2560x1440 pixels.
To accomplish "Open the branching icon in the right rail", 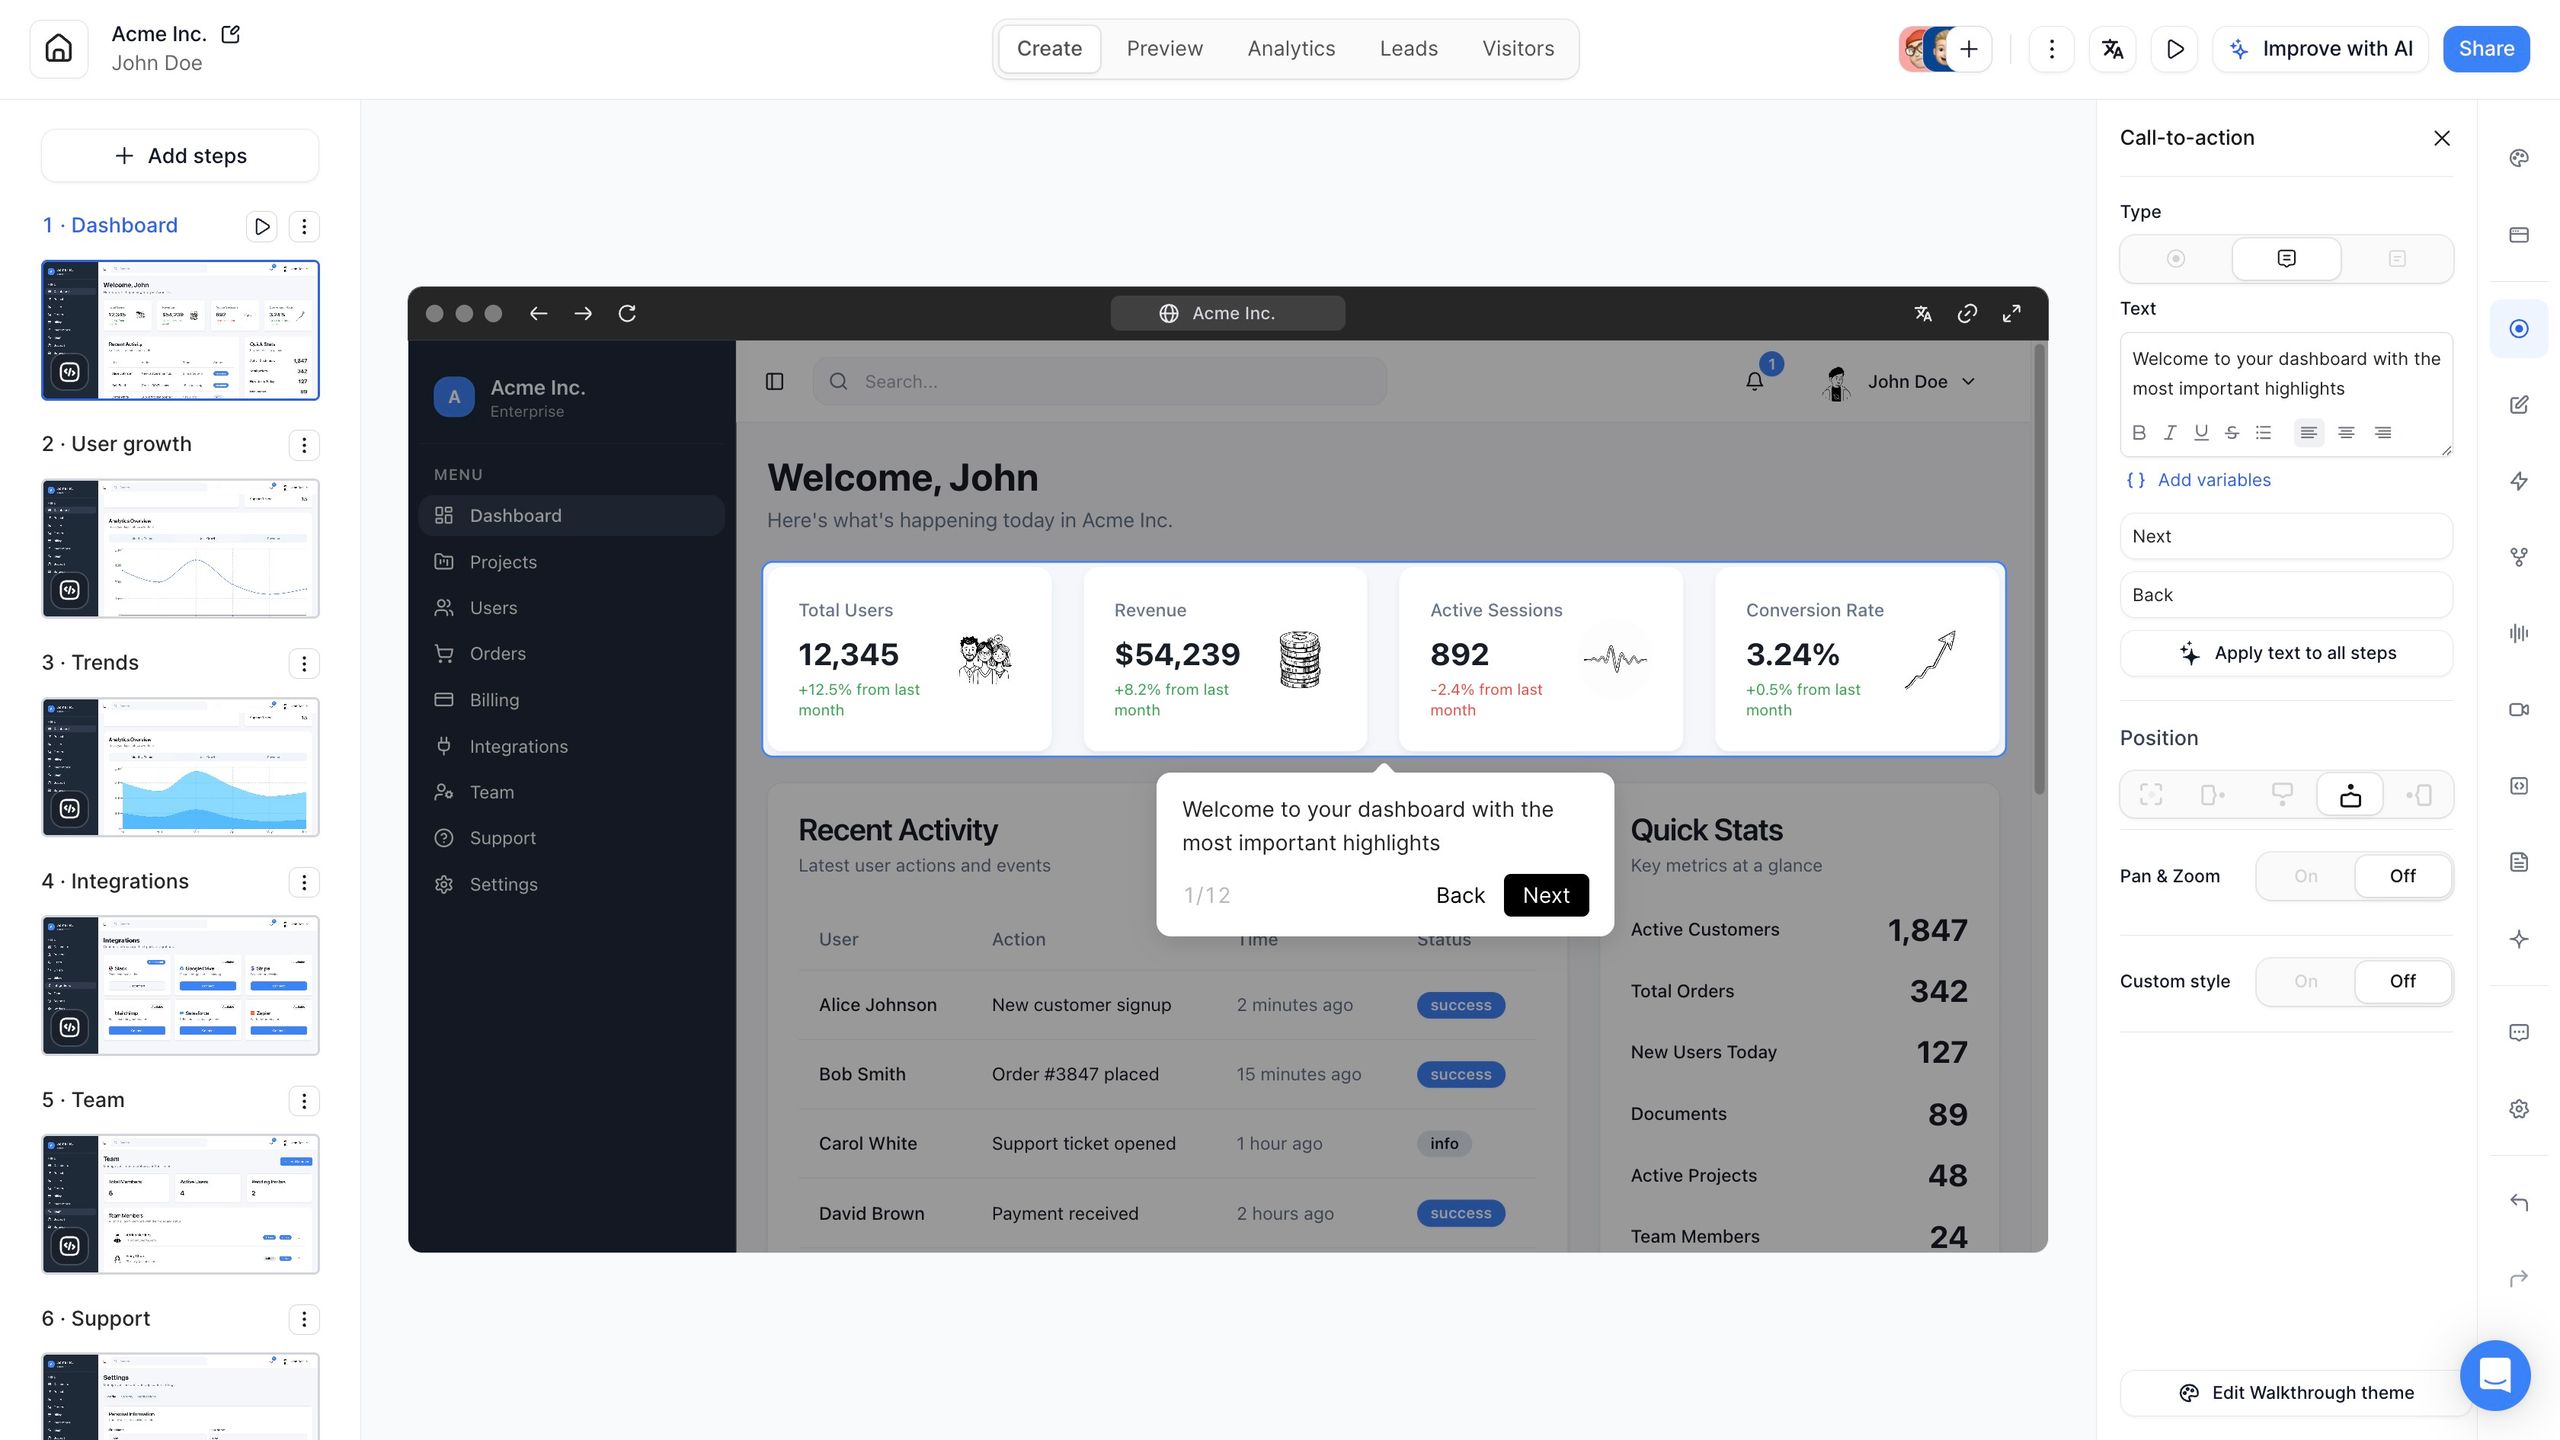I will 2519,557.
